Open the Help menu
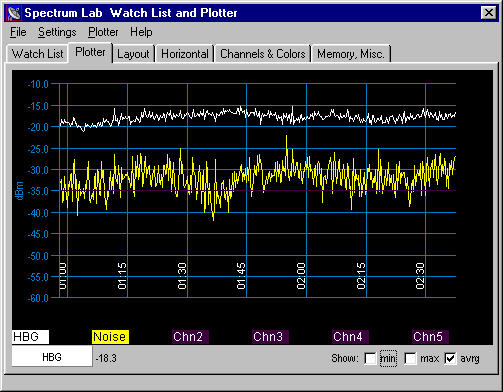 click(141, 32)
